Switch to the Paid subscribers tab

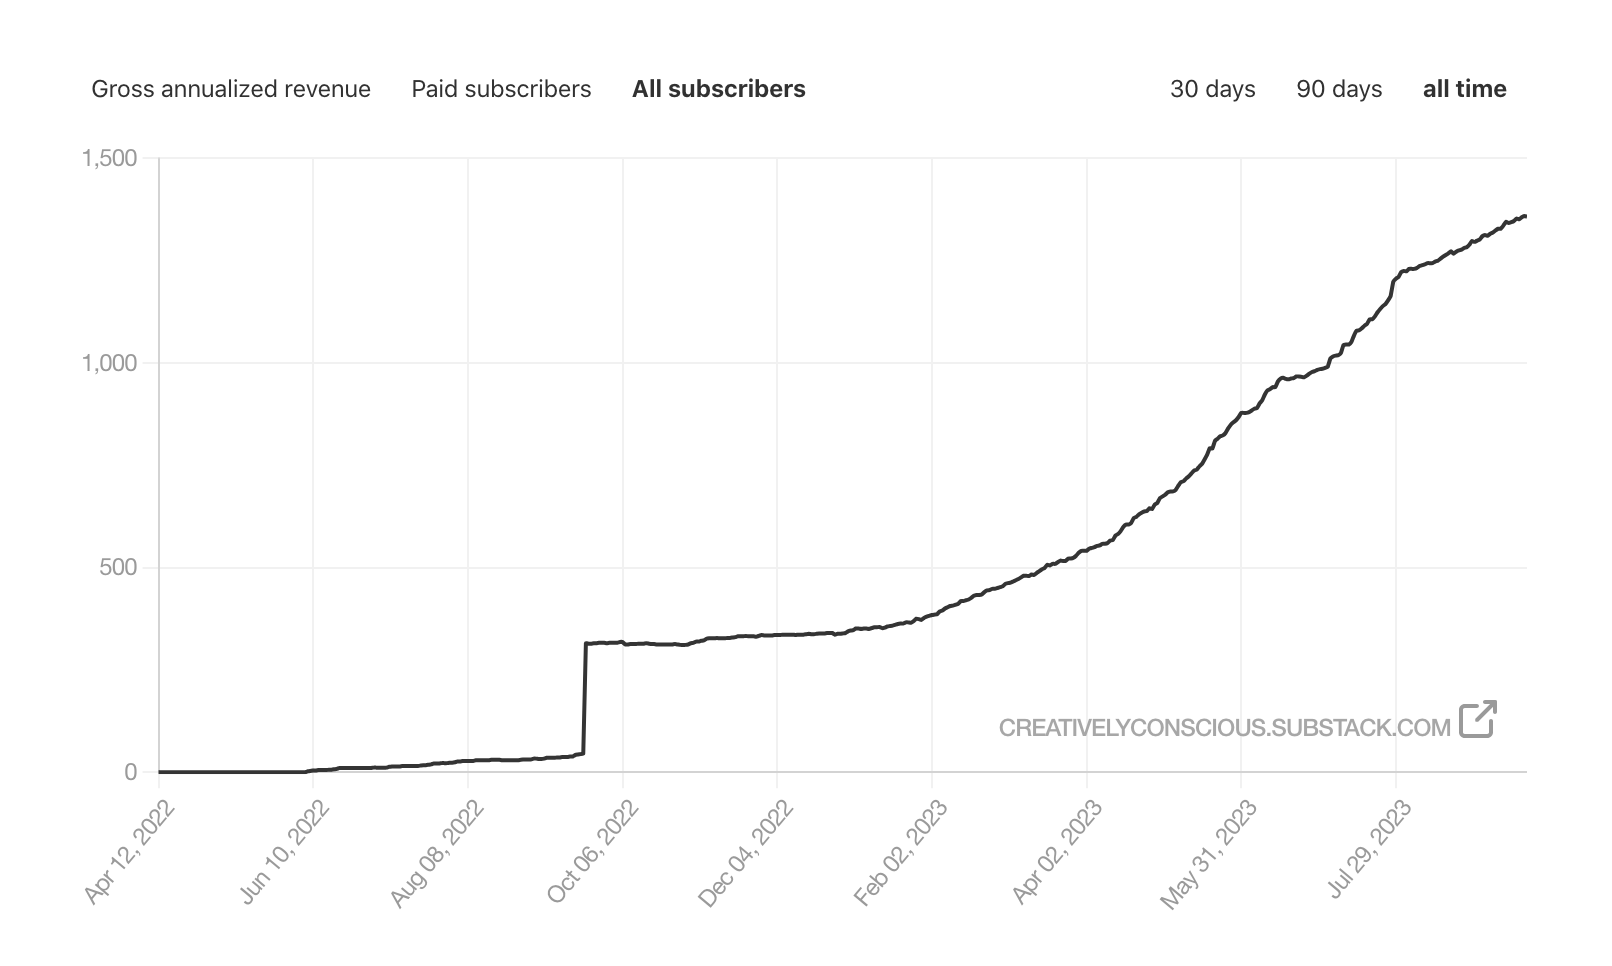pyautogui.click(x=500, y=88)
